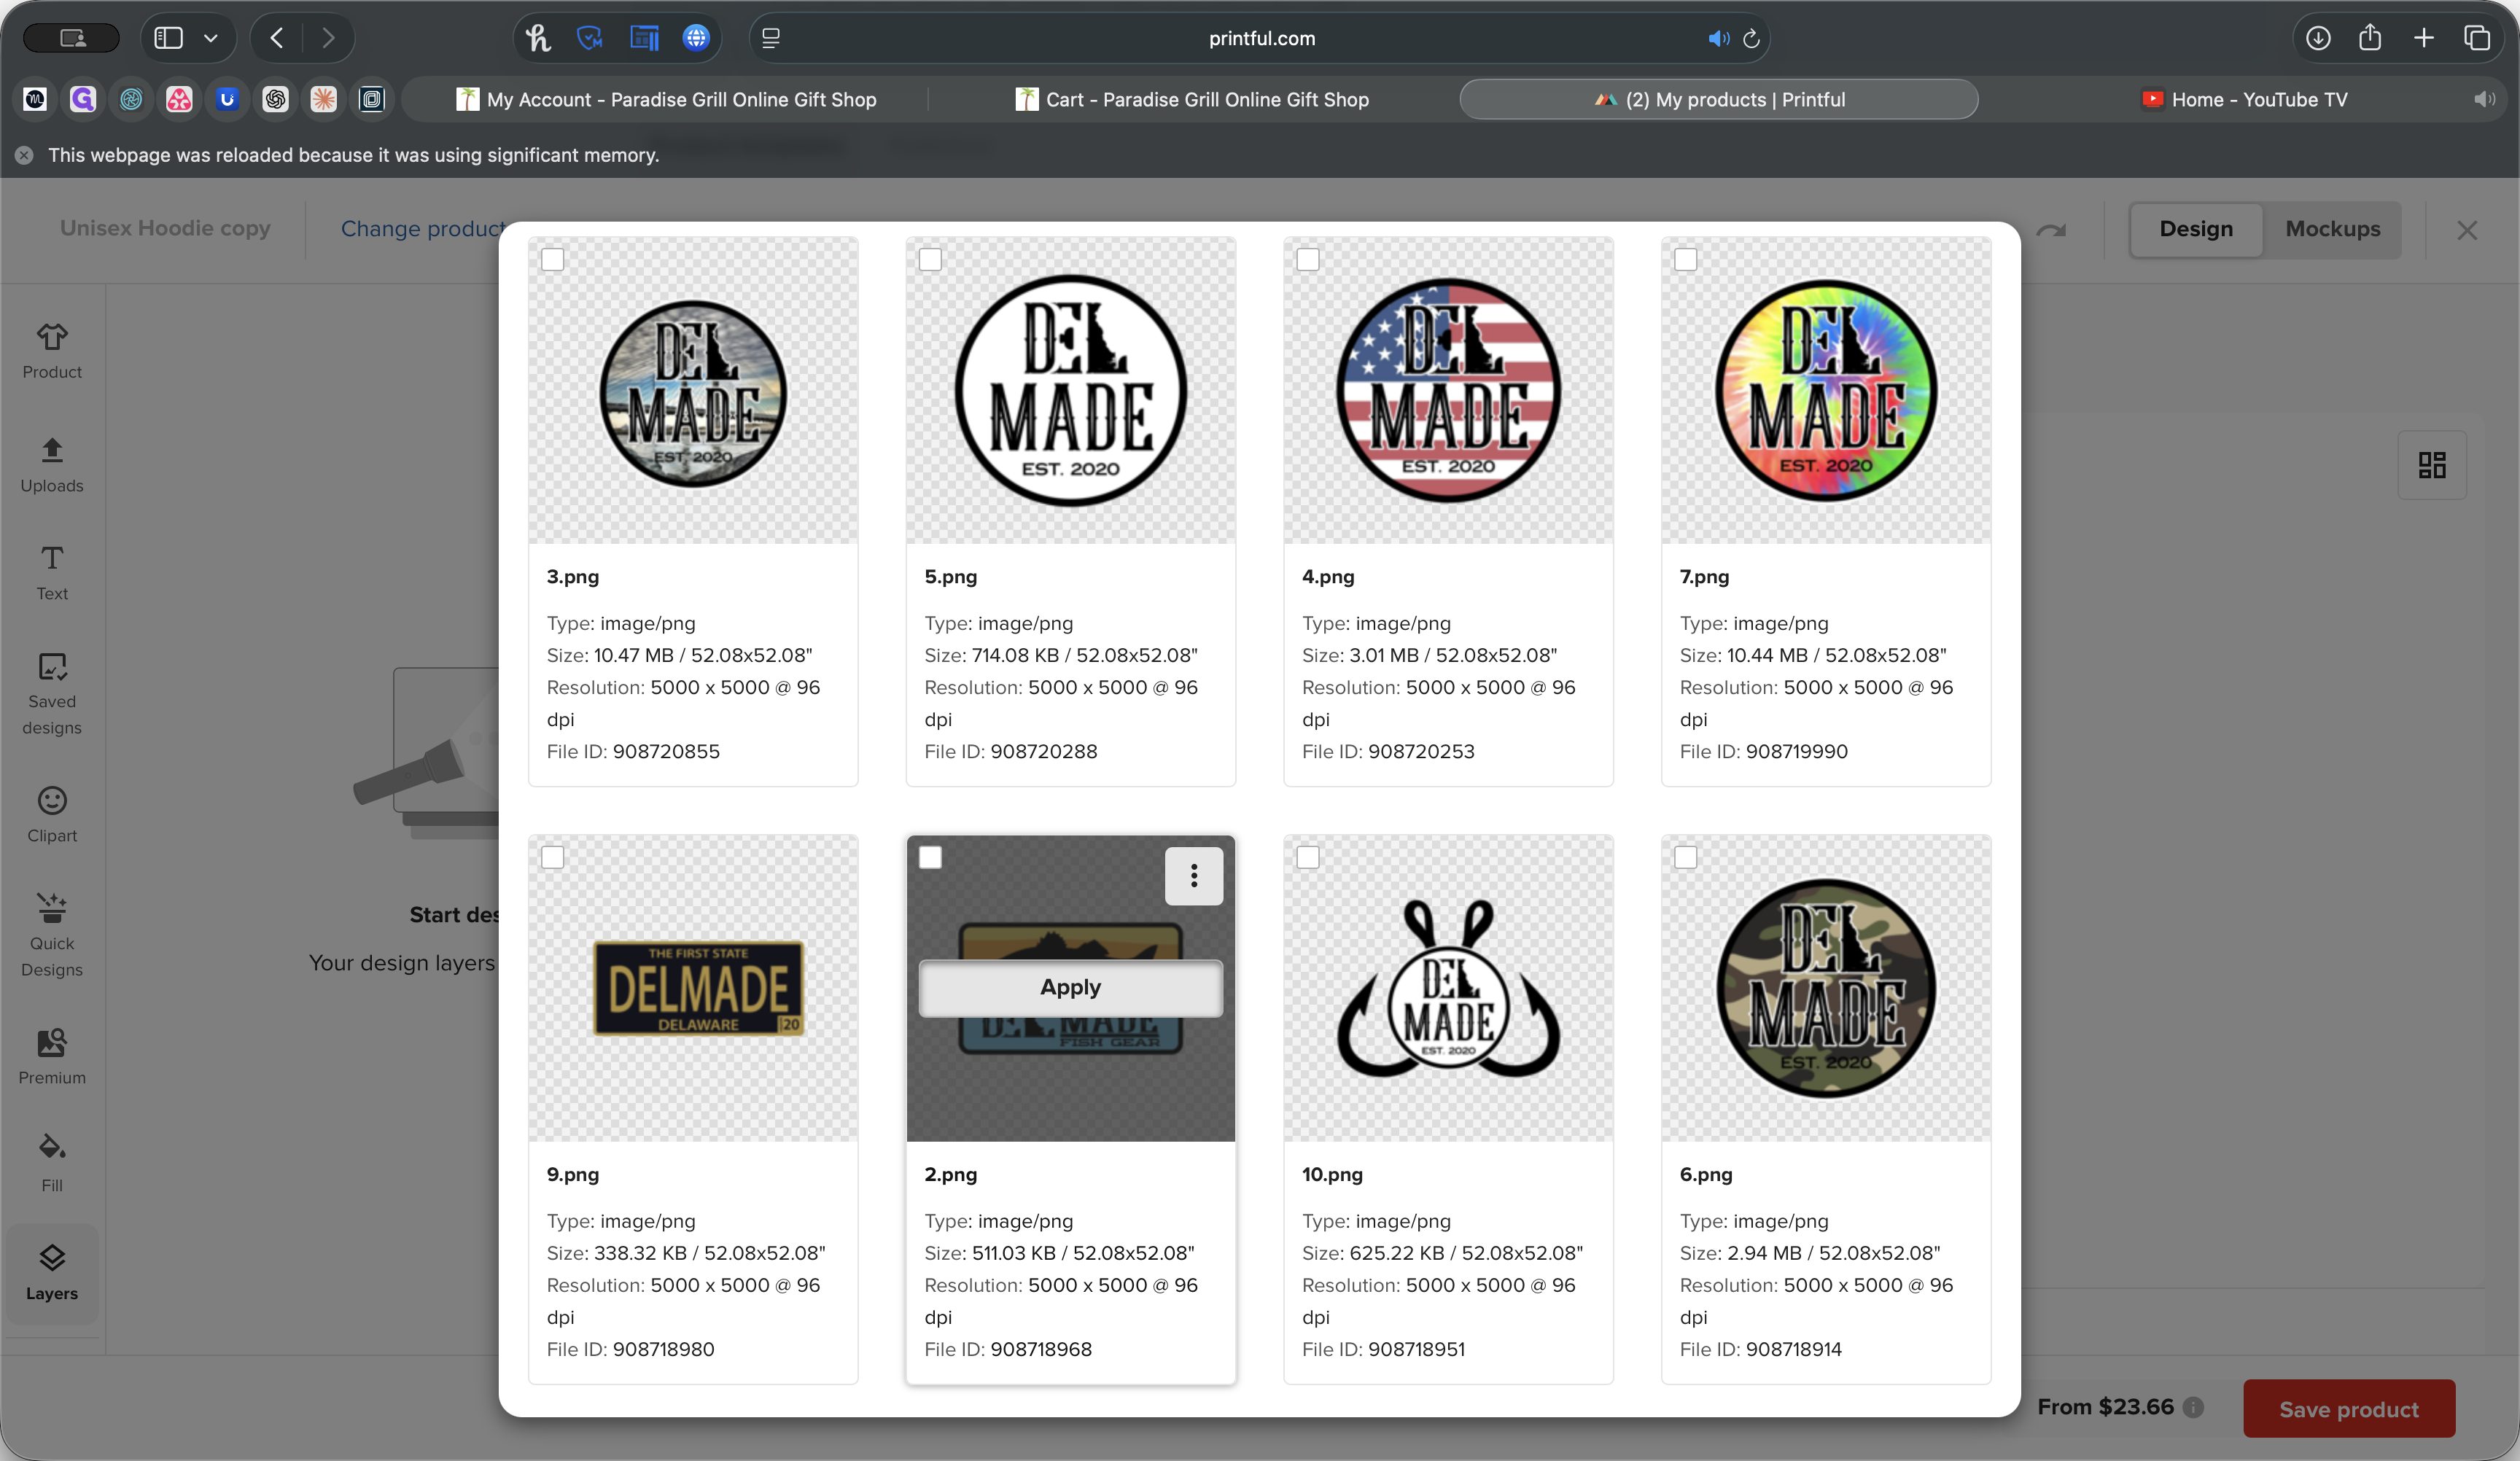Open the Premium images icon

52,1056
